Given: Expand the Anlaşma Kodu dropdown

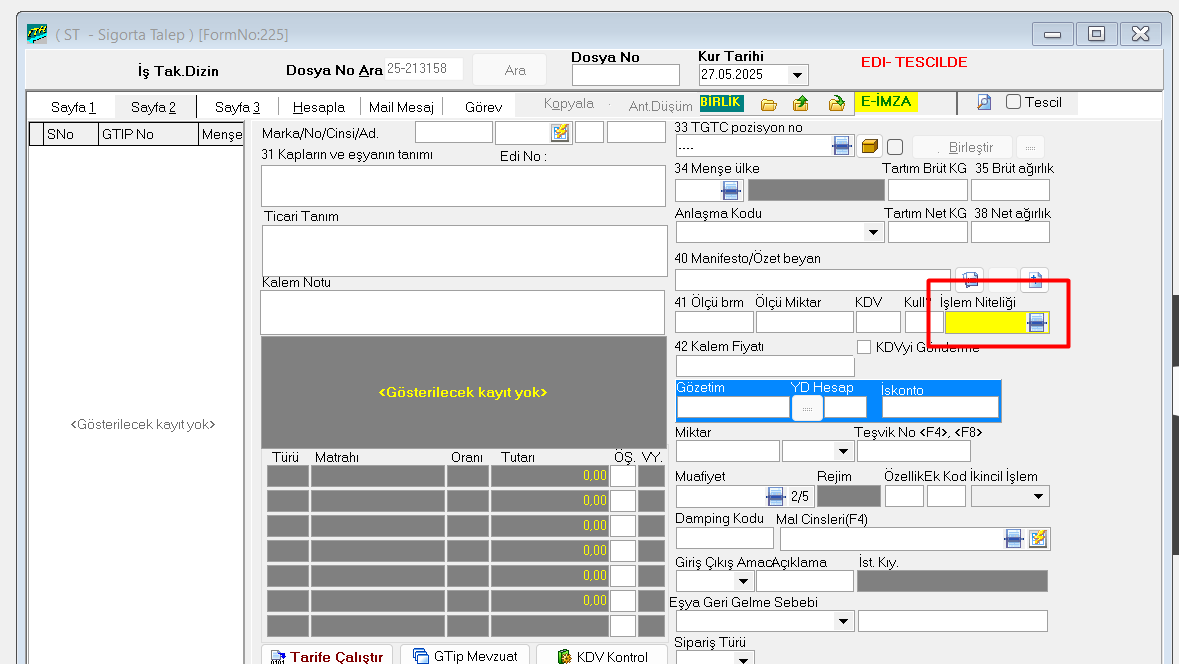Looking at the screenshot, I should pos(873,232).
